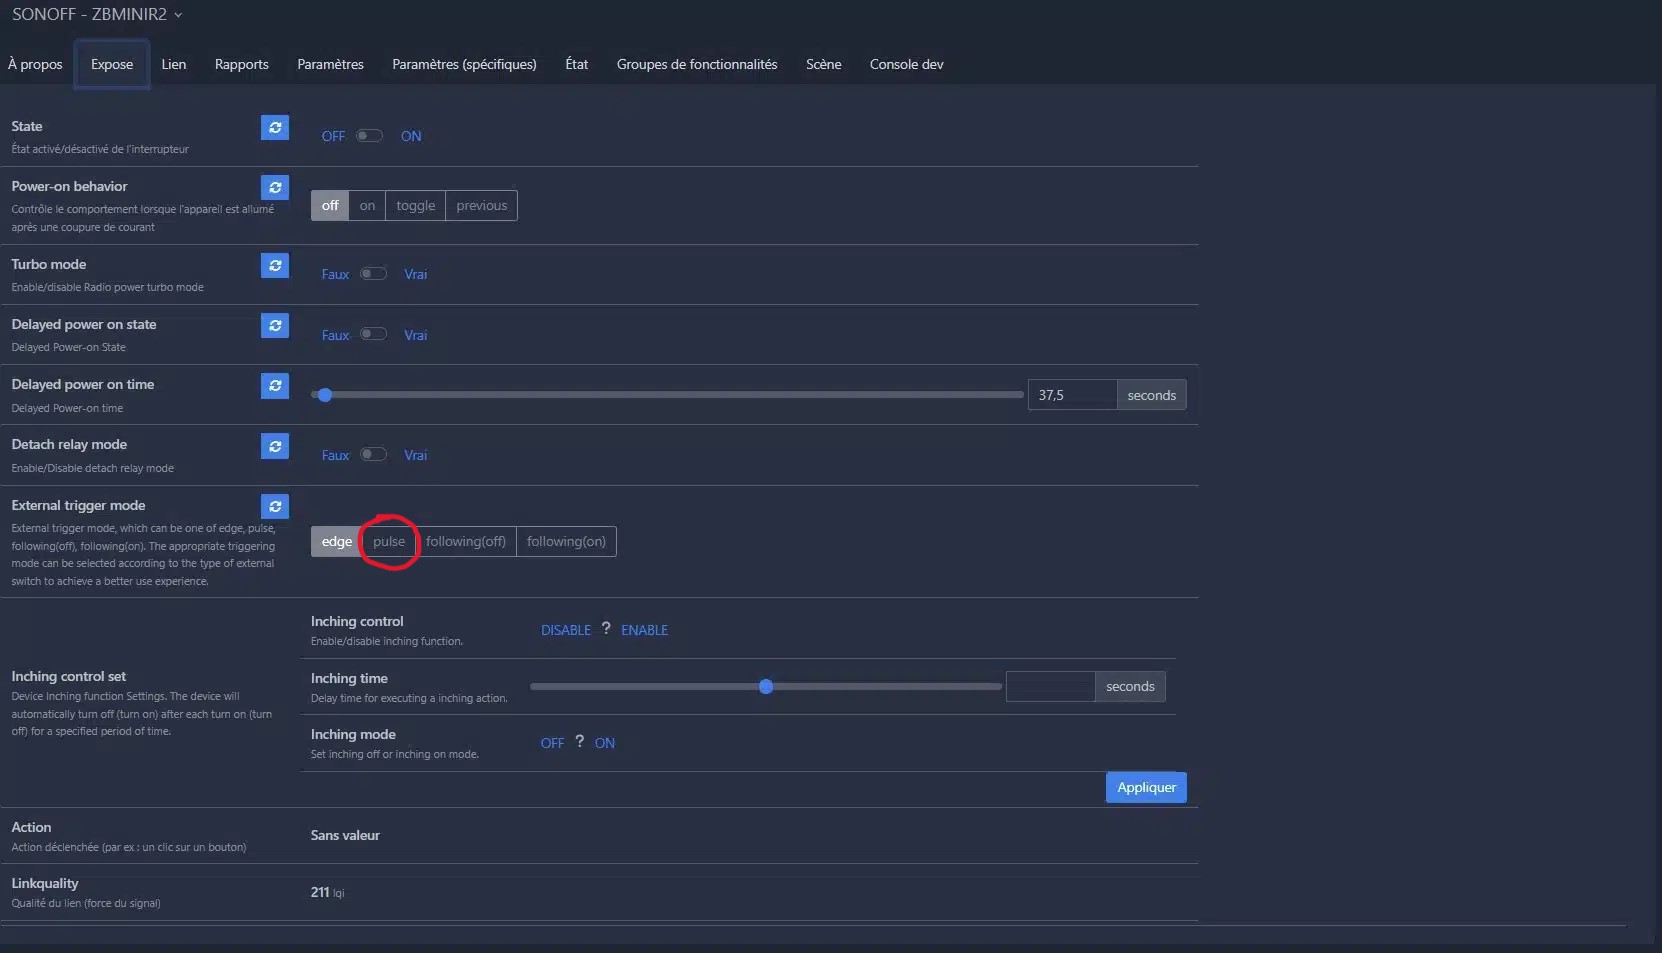Toggle the Turbo mode switch

pyautogui.click(x=374, y=274)
